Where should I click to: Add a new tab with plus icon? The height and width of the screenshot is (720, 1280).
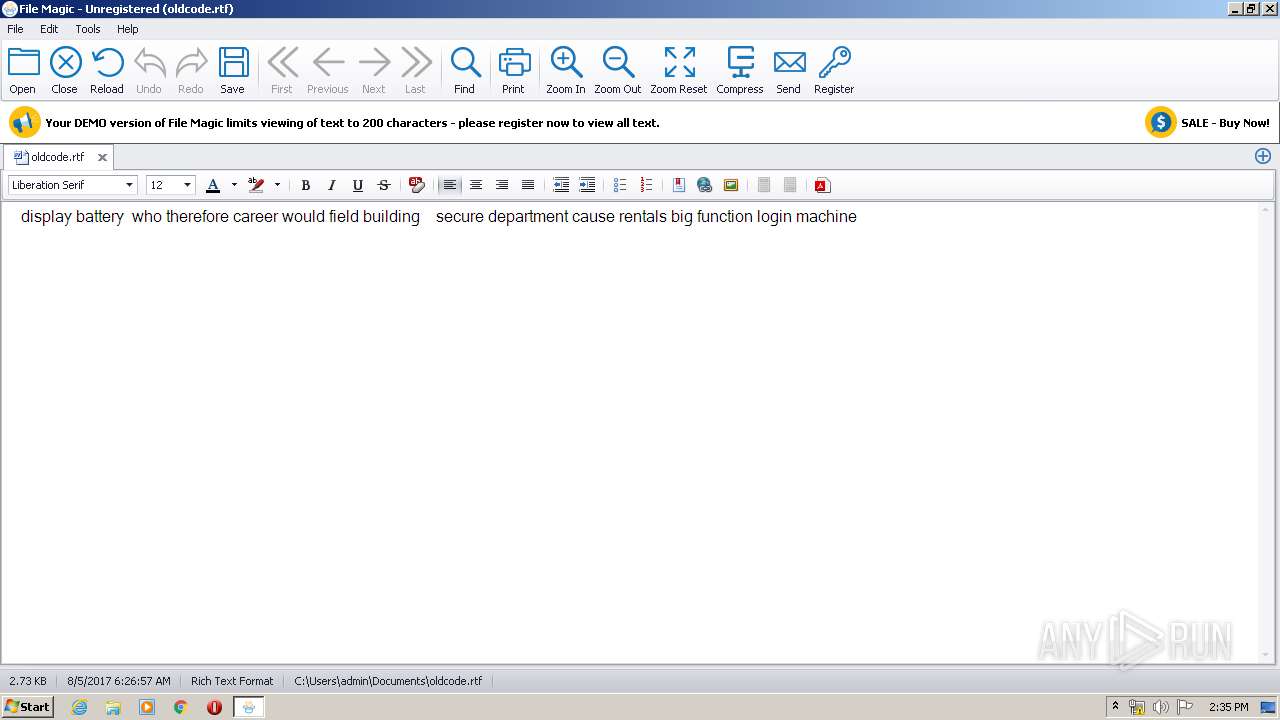click(x=1263, y=156)
